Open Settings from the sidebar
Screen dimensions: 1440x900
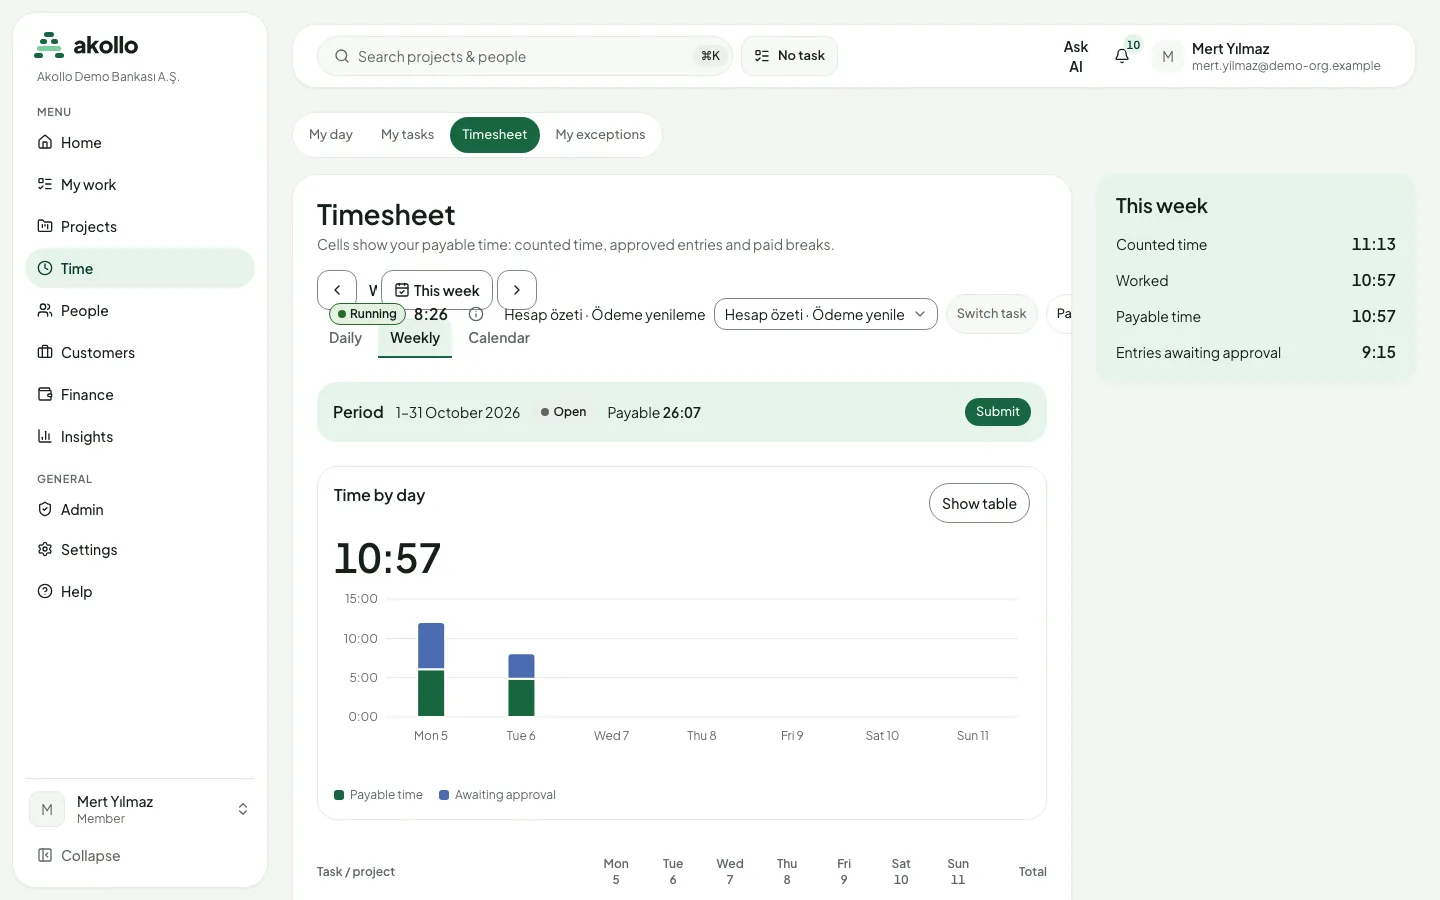click(140, 550)
